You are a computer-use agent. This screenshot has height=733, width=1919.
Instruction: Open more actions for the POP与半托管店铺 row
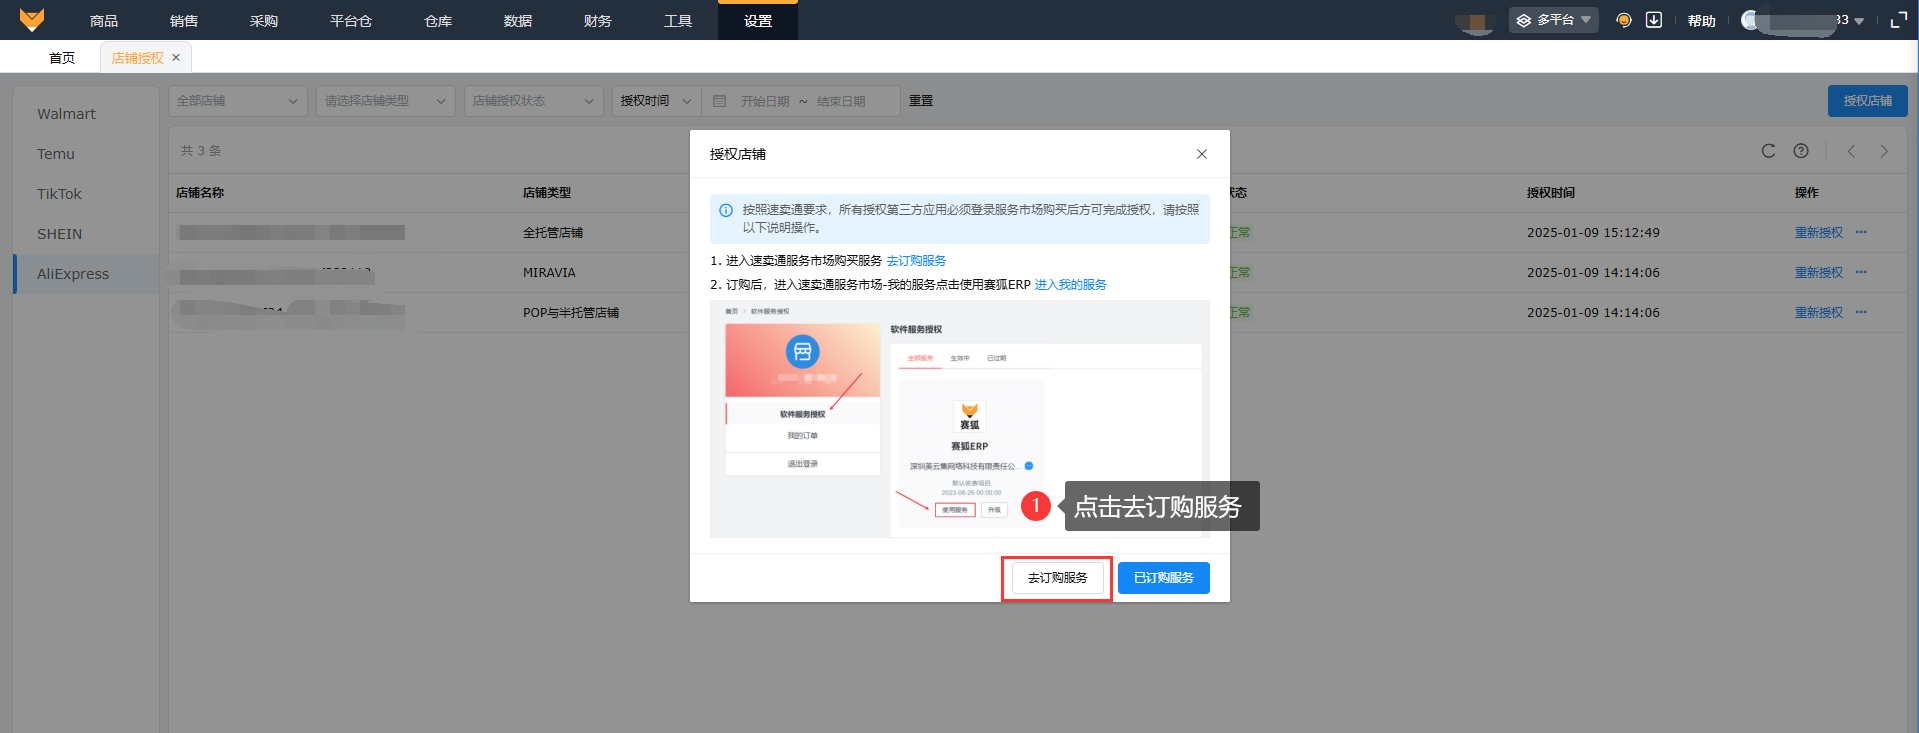point(1861,312)
